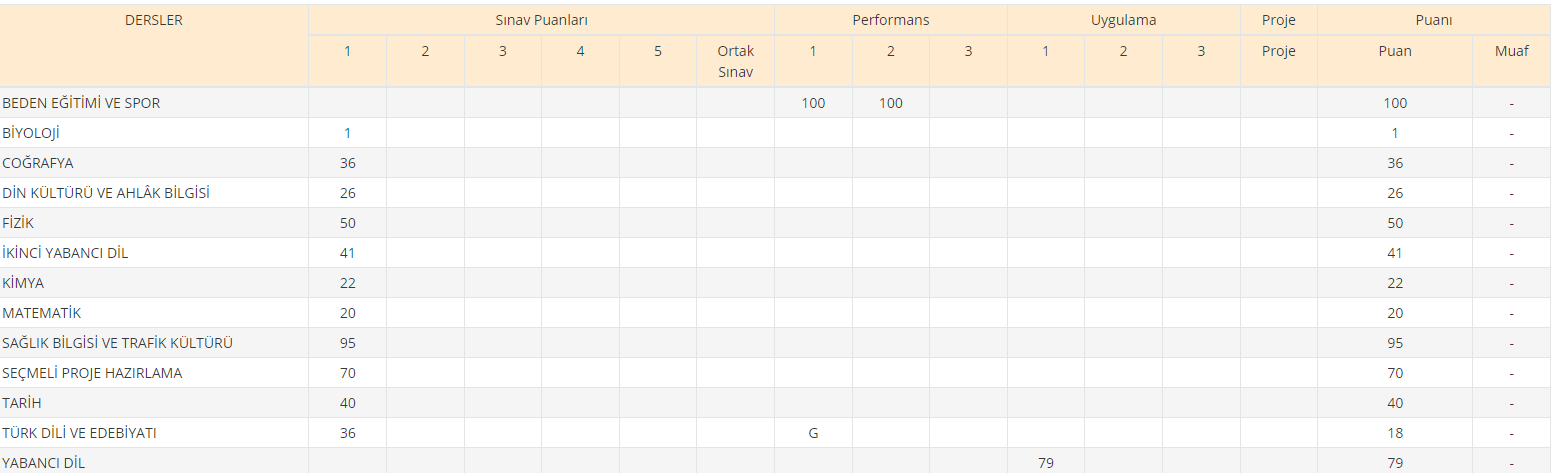The height and width of the screenshot is (473, 1567).
Task: Click the KİMYA final Puan value 22
Action: 1394,283
